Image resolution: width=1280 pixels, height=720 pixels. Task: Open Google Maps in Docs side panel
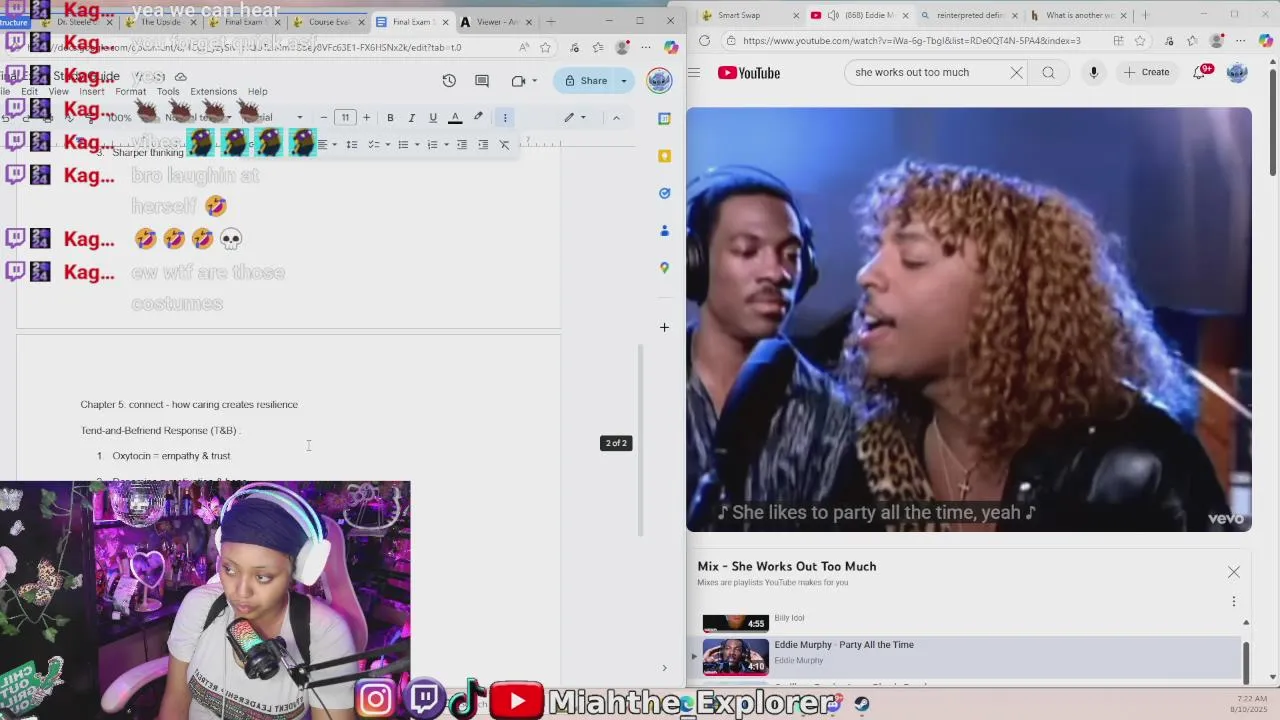[664, 268]
